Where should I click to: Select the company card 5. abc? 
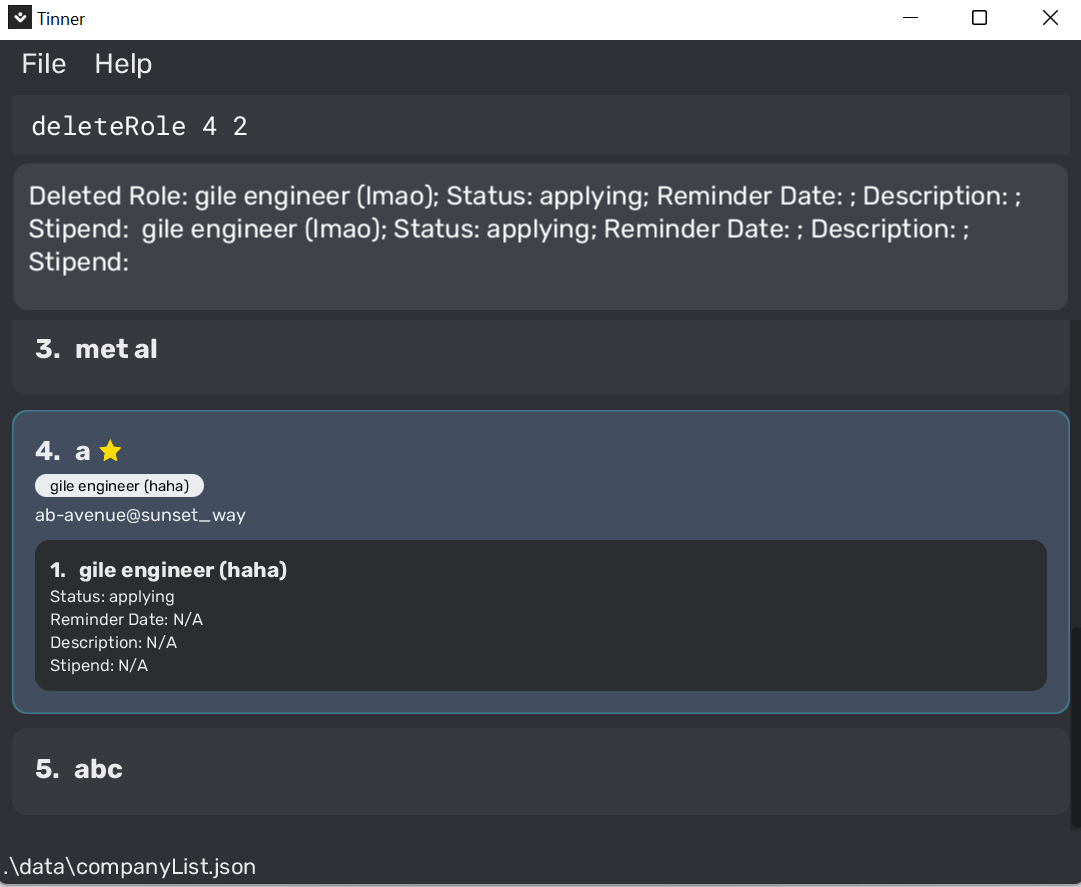coord(540,770)
